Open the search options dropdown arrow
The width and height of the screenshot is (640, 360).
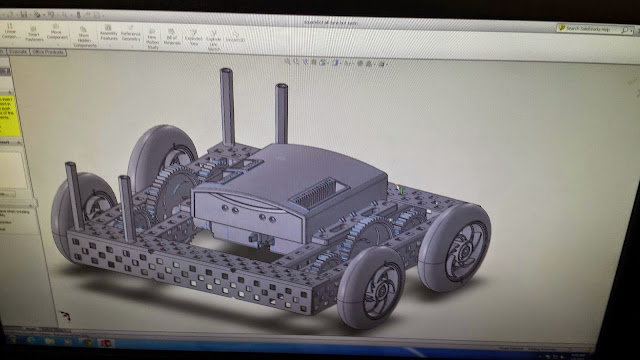[631, 31]
